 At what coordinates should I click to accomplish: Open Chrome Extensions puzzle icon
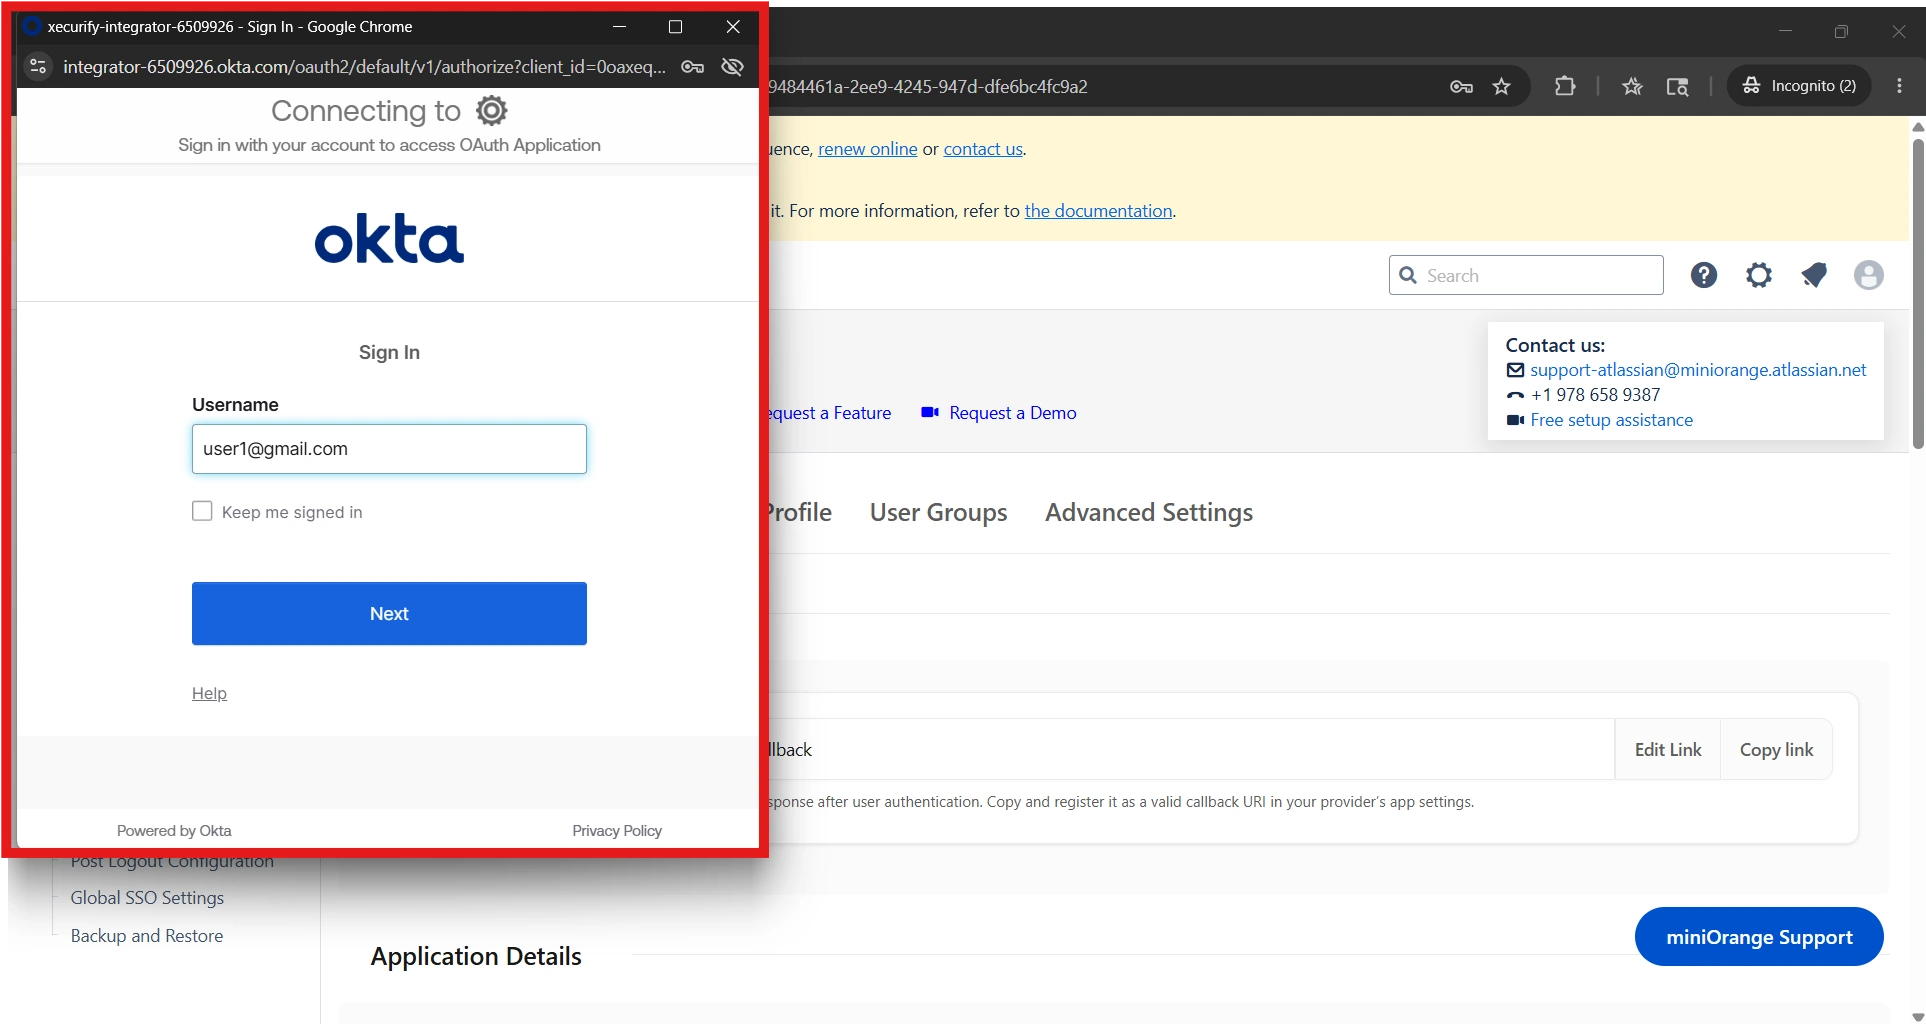[1565, 86]
